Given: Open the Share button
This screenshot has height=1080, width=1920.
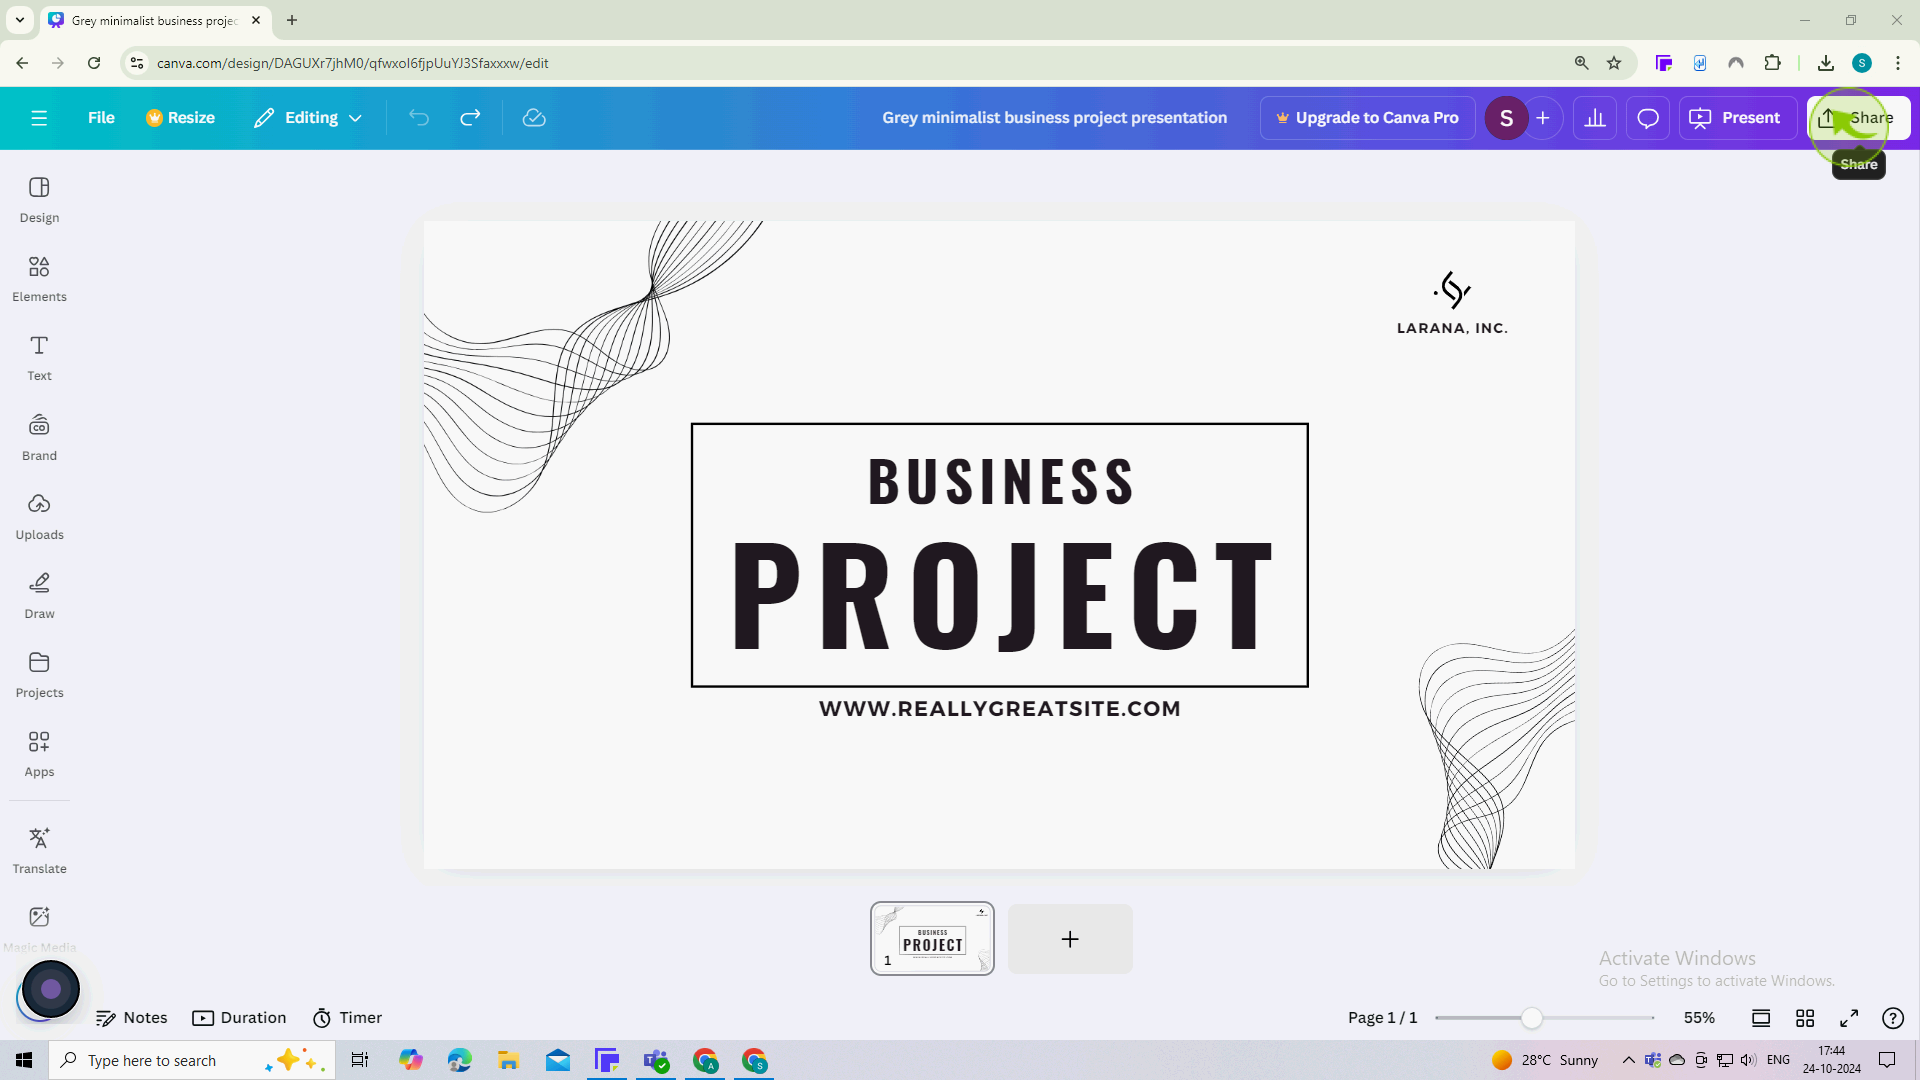Looking at the screenshot, I should (1858, 118).
